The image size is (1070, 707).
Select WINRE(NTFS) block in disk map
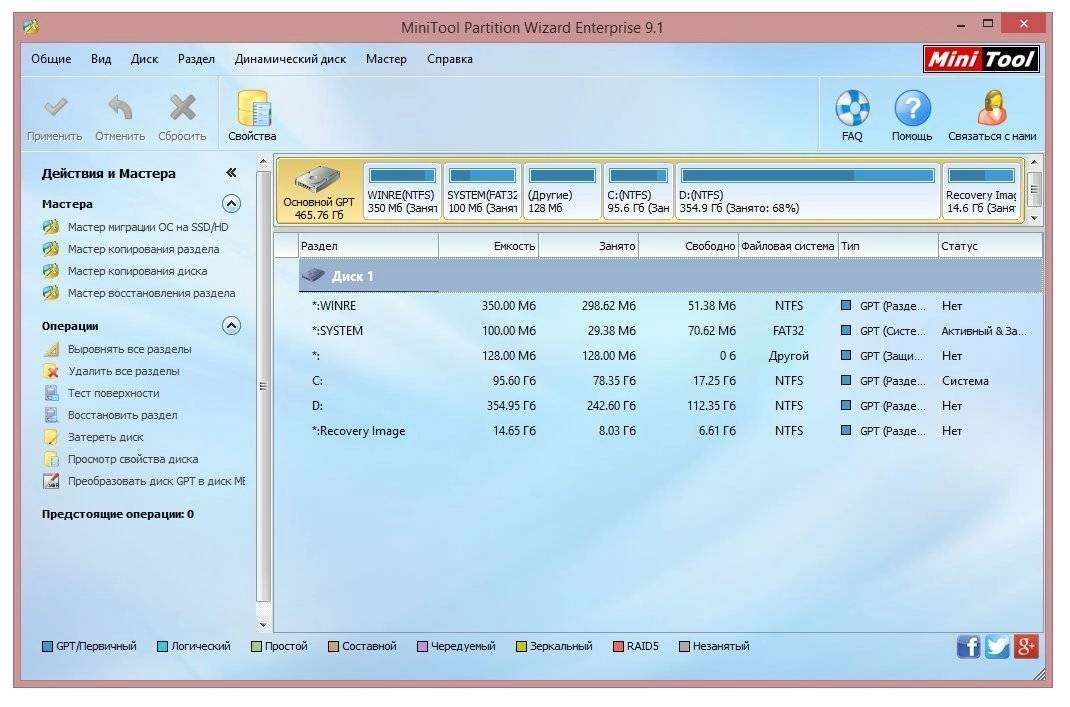tap(402, 191)
